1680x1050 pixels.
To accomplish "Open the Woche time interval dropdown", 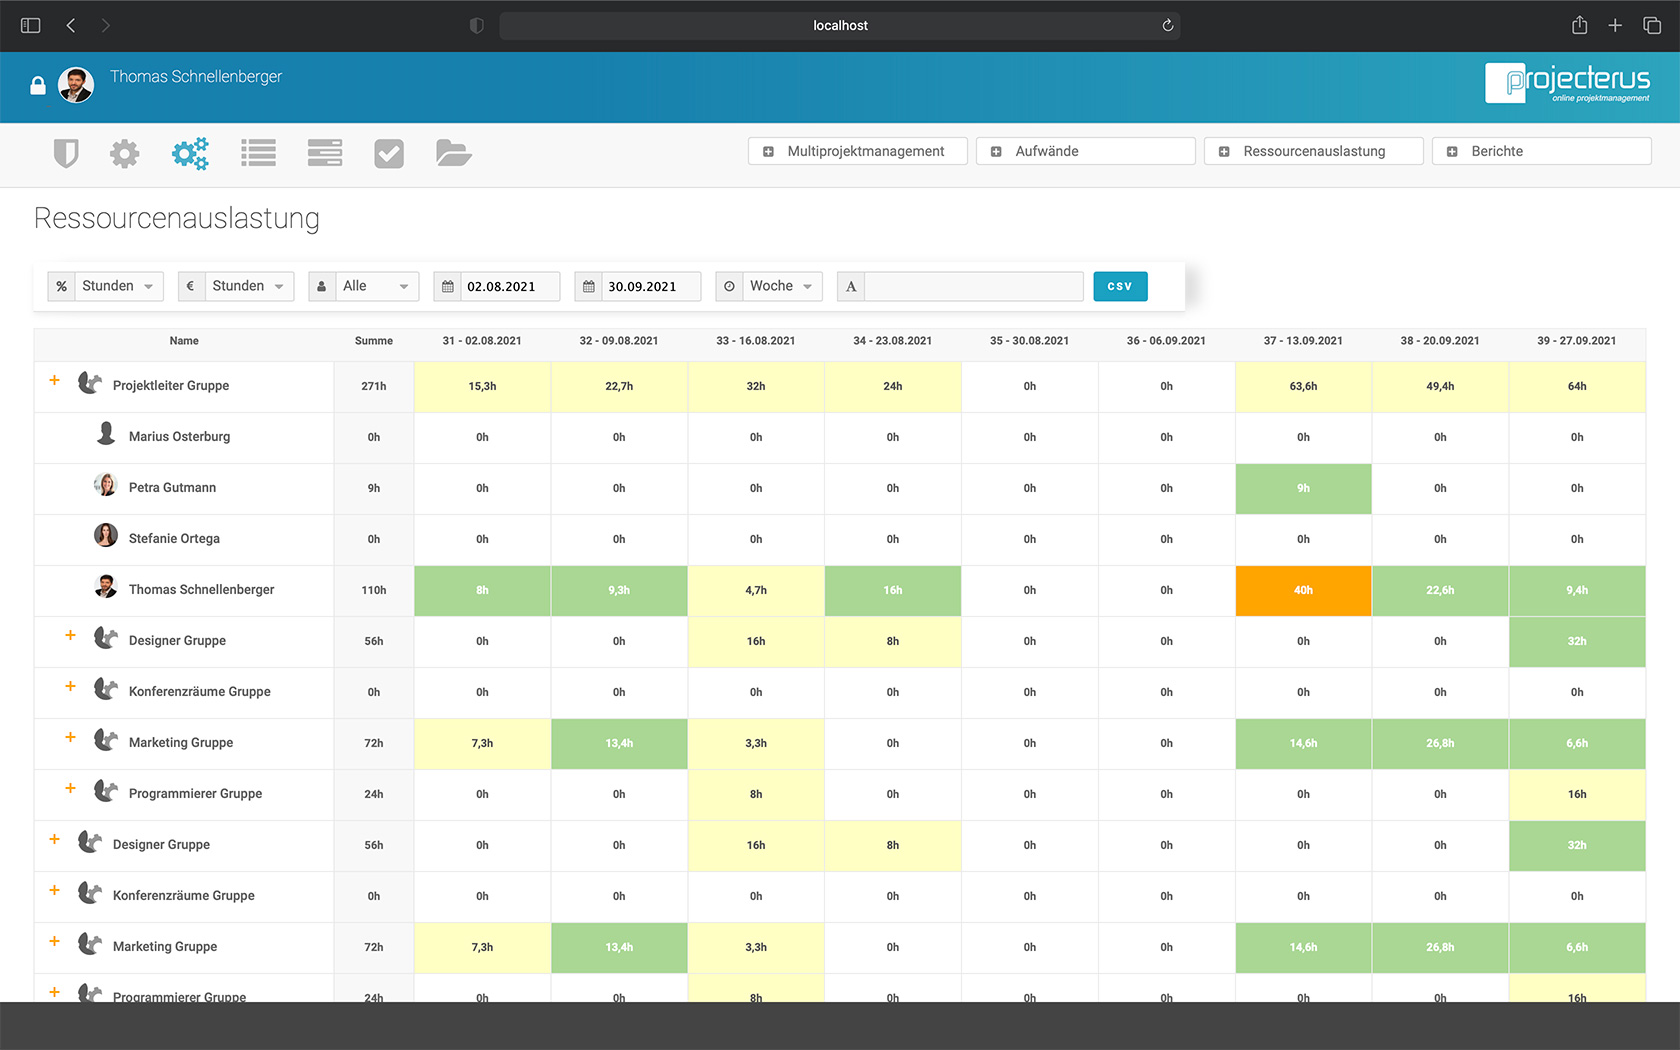I will point(780,286).
